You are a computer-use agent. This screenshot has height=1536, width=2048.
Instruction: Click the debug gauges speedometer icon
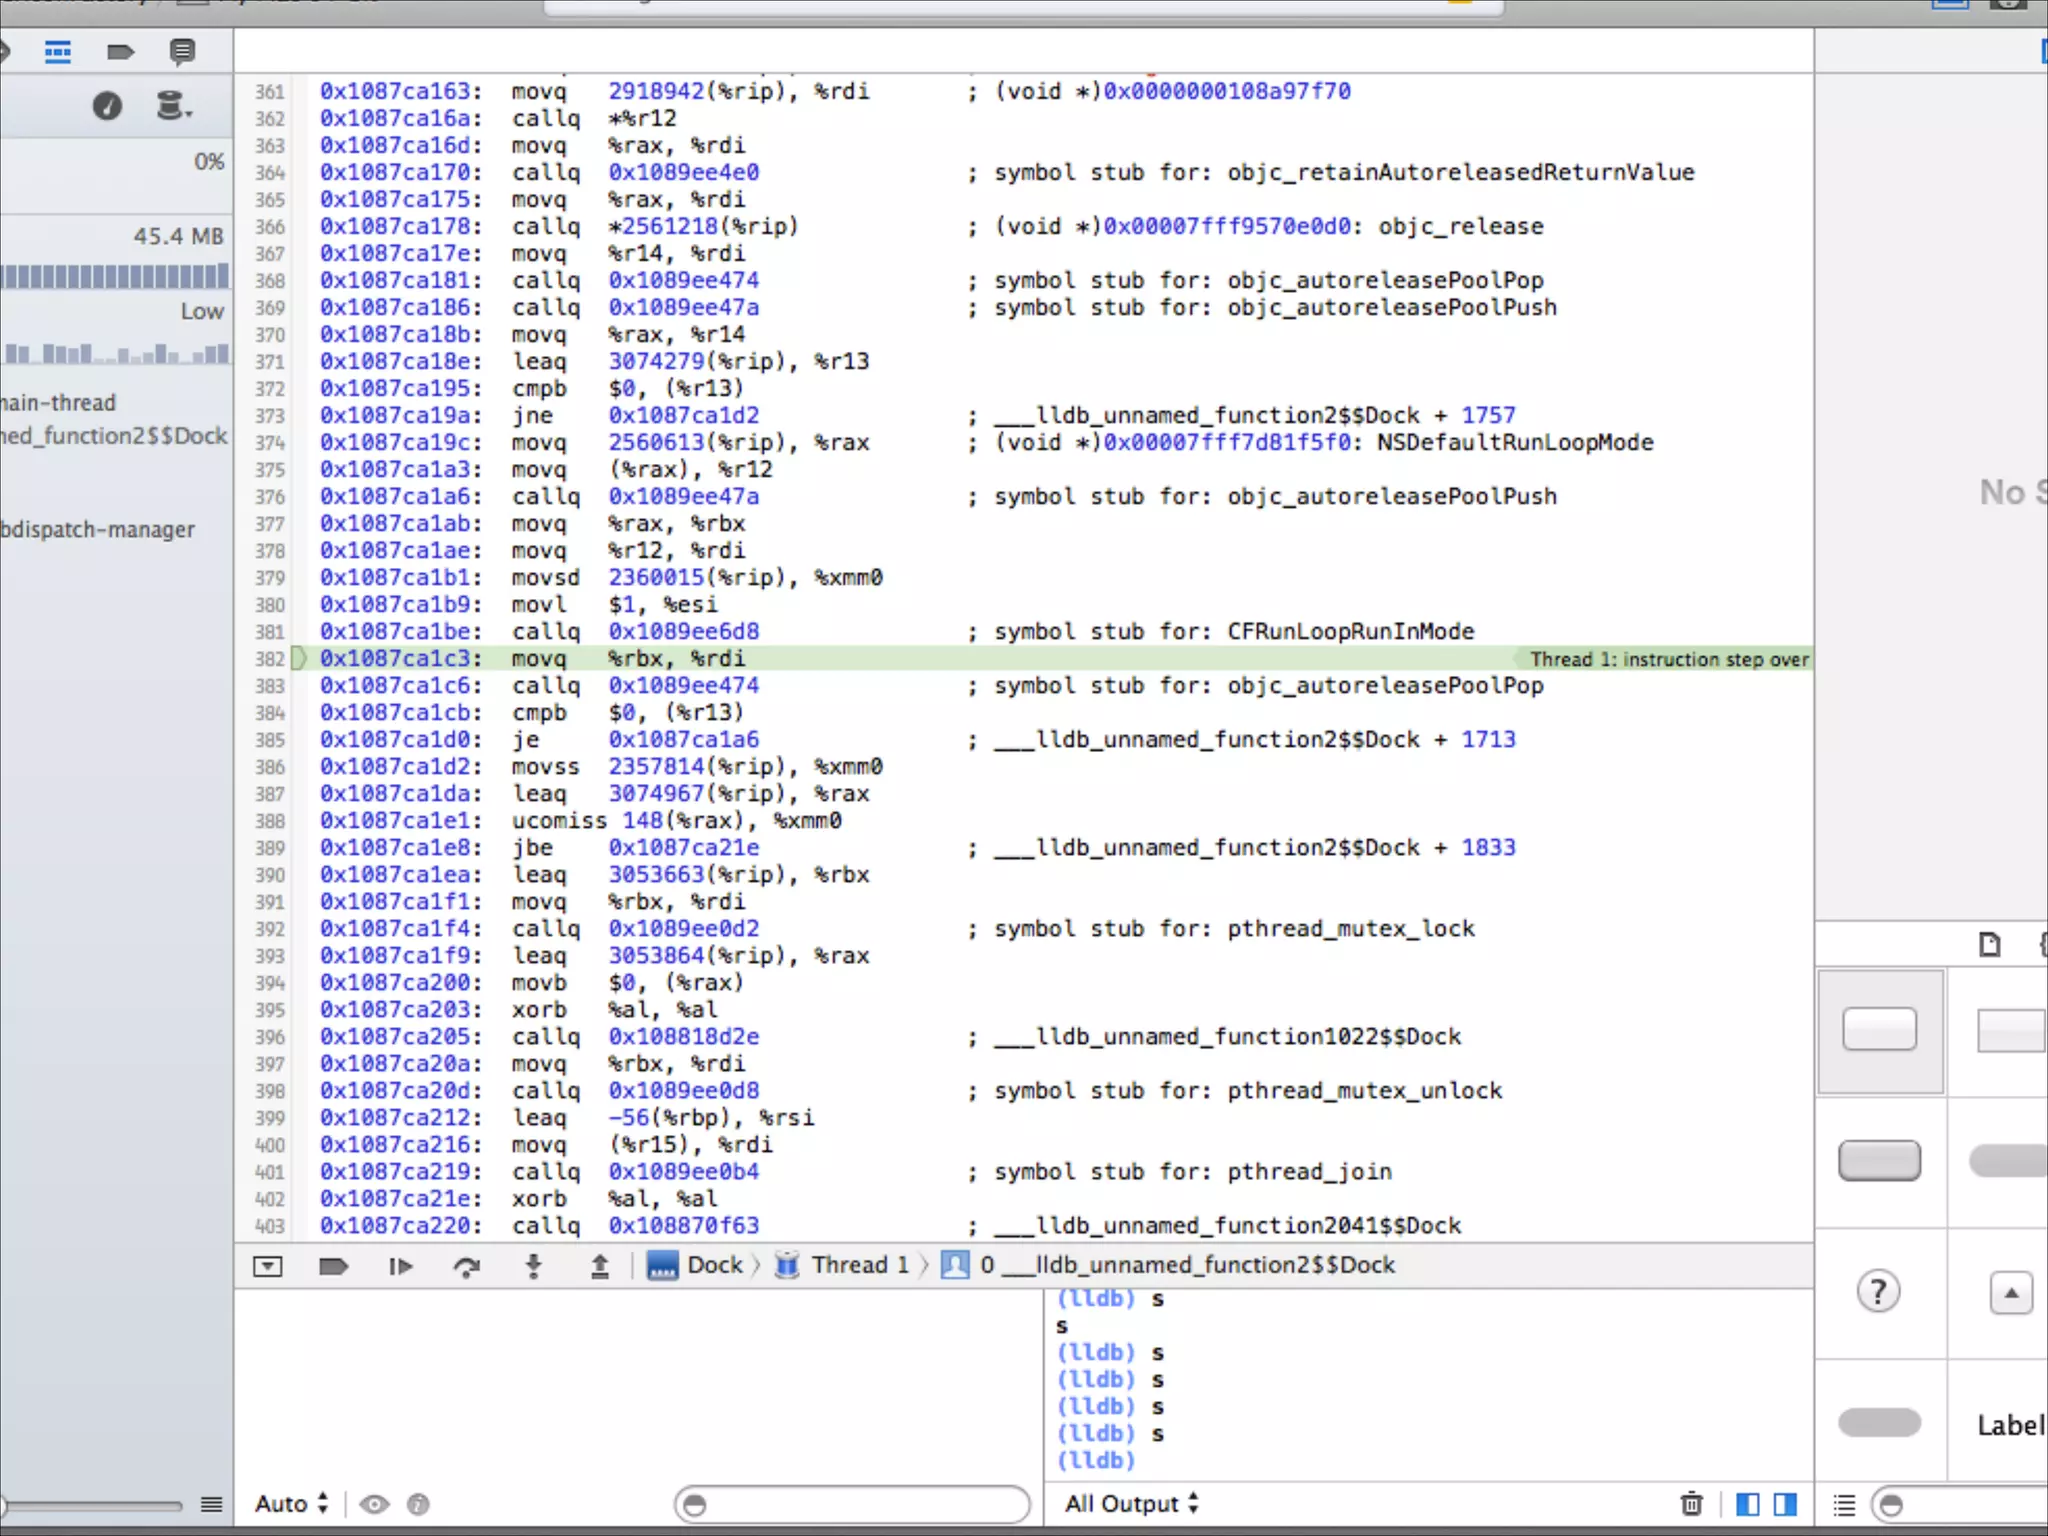[x=107, y=106]
